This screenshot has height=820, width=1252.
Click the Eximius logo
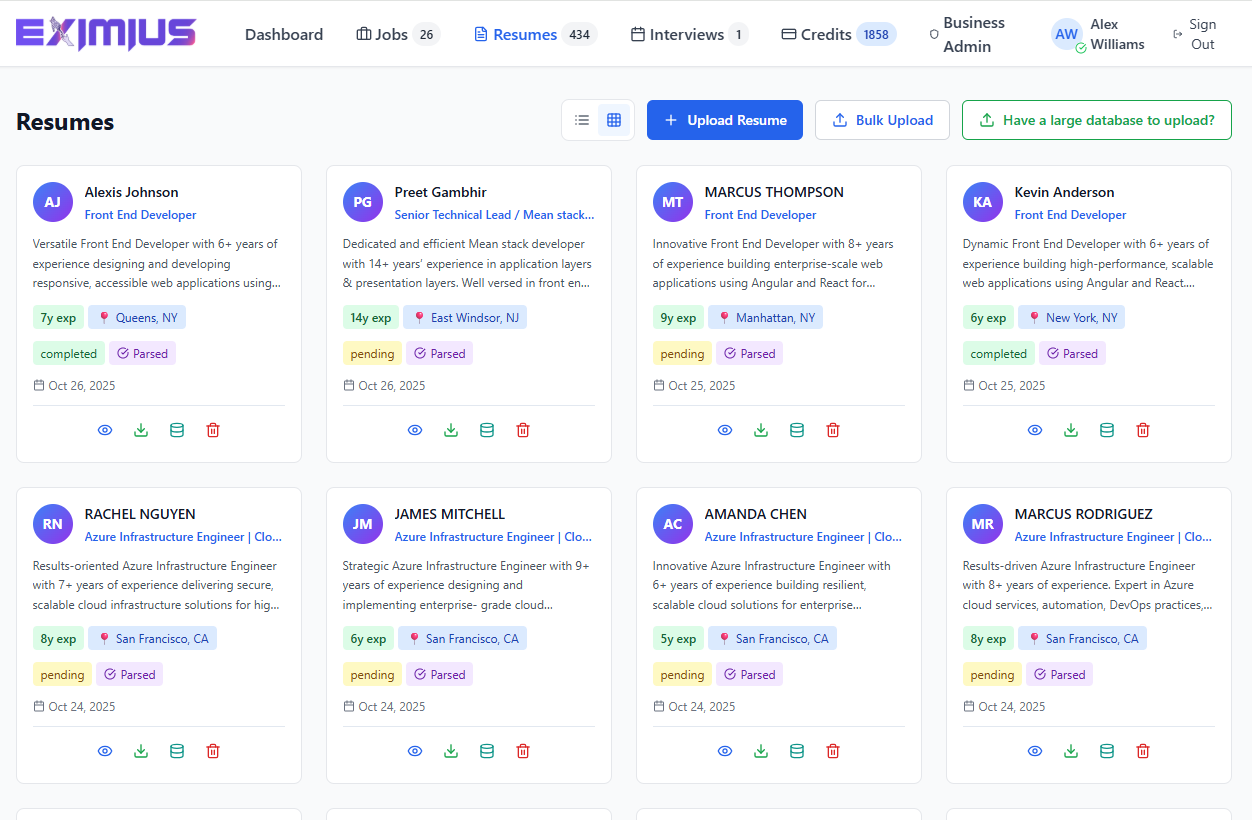click(106, 34)
